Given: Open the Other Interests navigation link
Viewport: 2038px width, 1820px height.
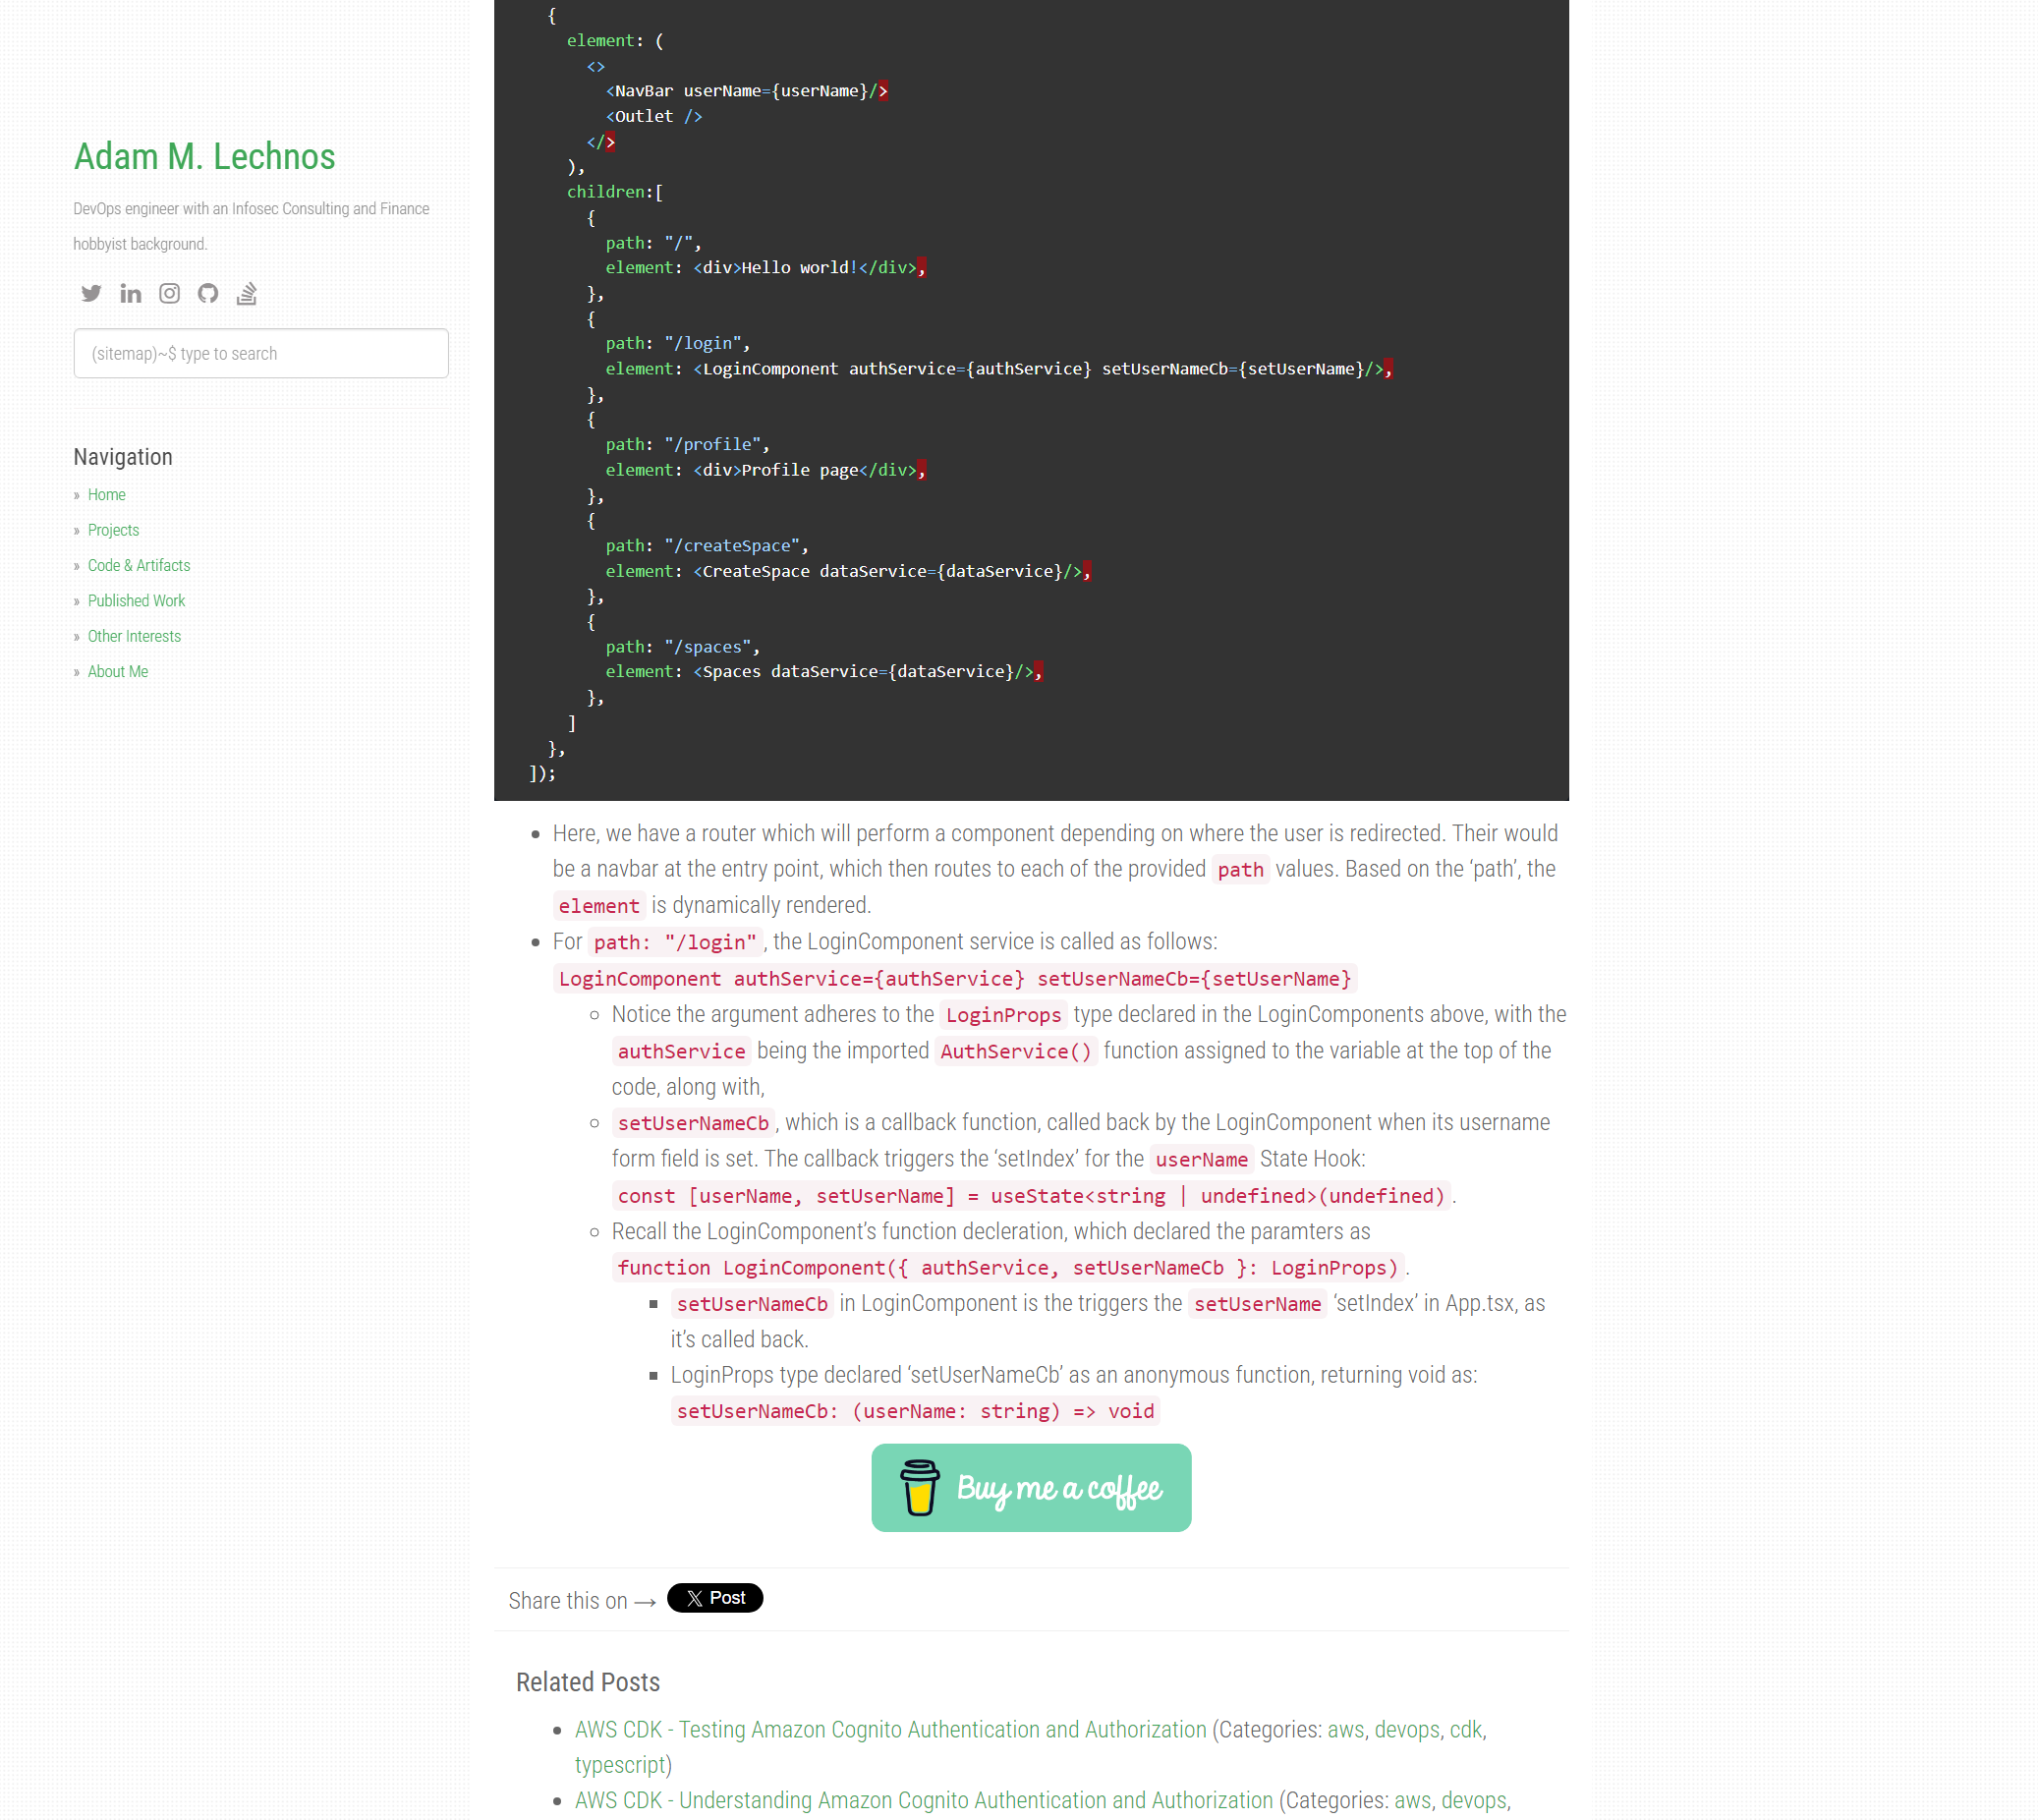Looking at the screenshot, I should [x=134, y=636].
